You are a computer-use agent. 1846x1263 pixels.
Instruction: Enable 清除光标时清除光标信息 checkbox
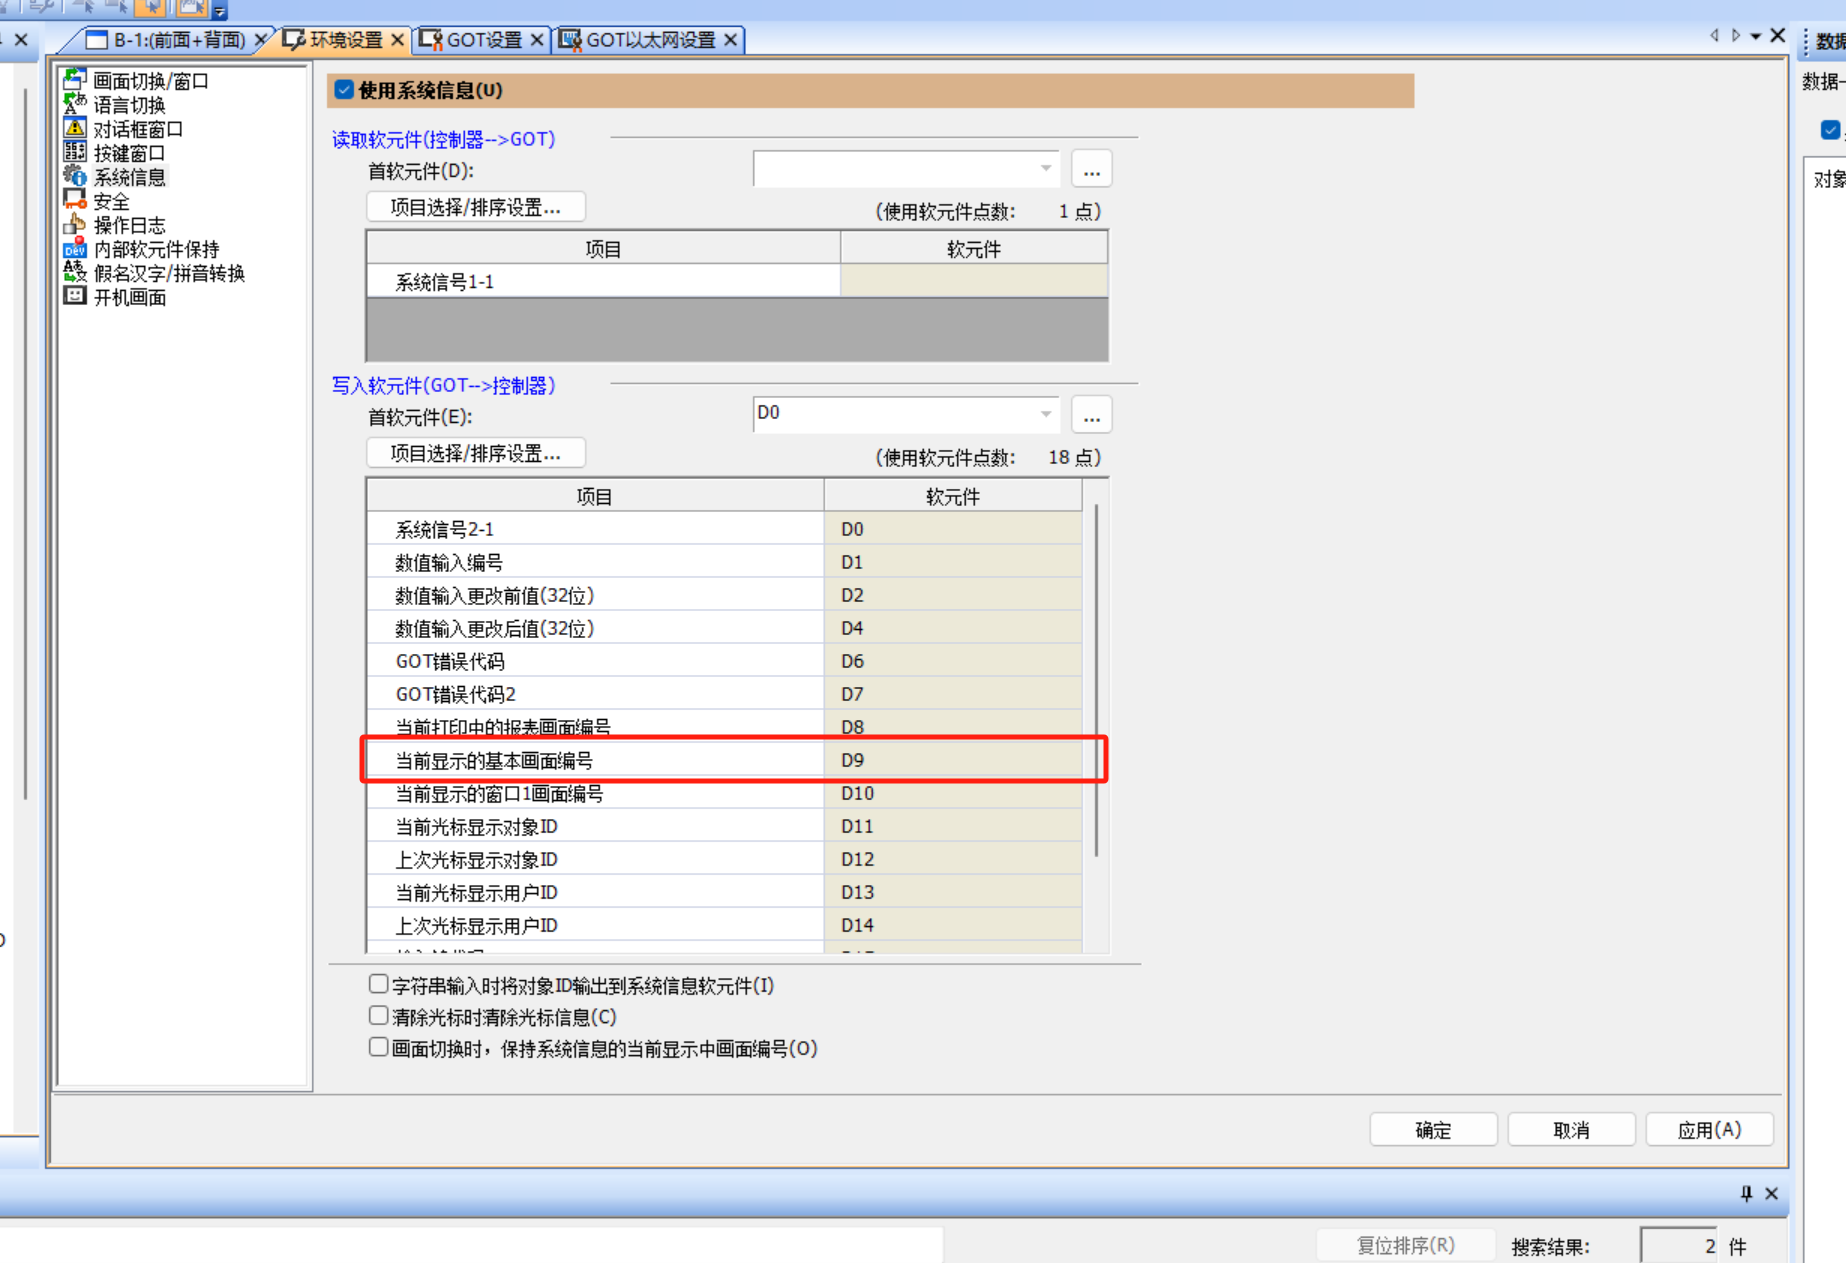click(378, 1016)
